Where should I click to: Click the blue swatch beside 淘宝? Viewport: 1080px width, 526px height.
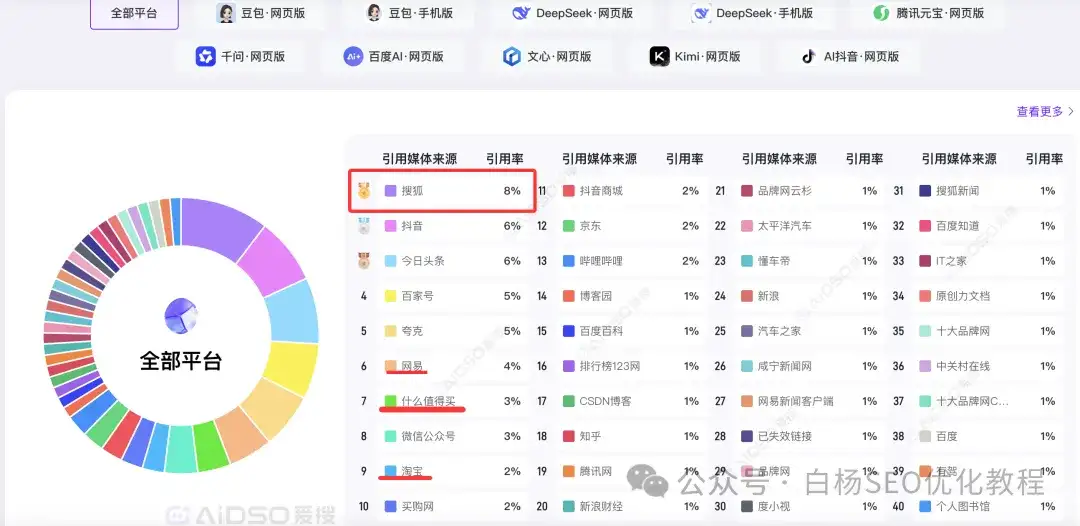[x=391, y=471]
